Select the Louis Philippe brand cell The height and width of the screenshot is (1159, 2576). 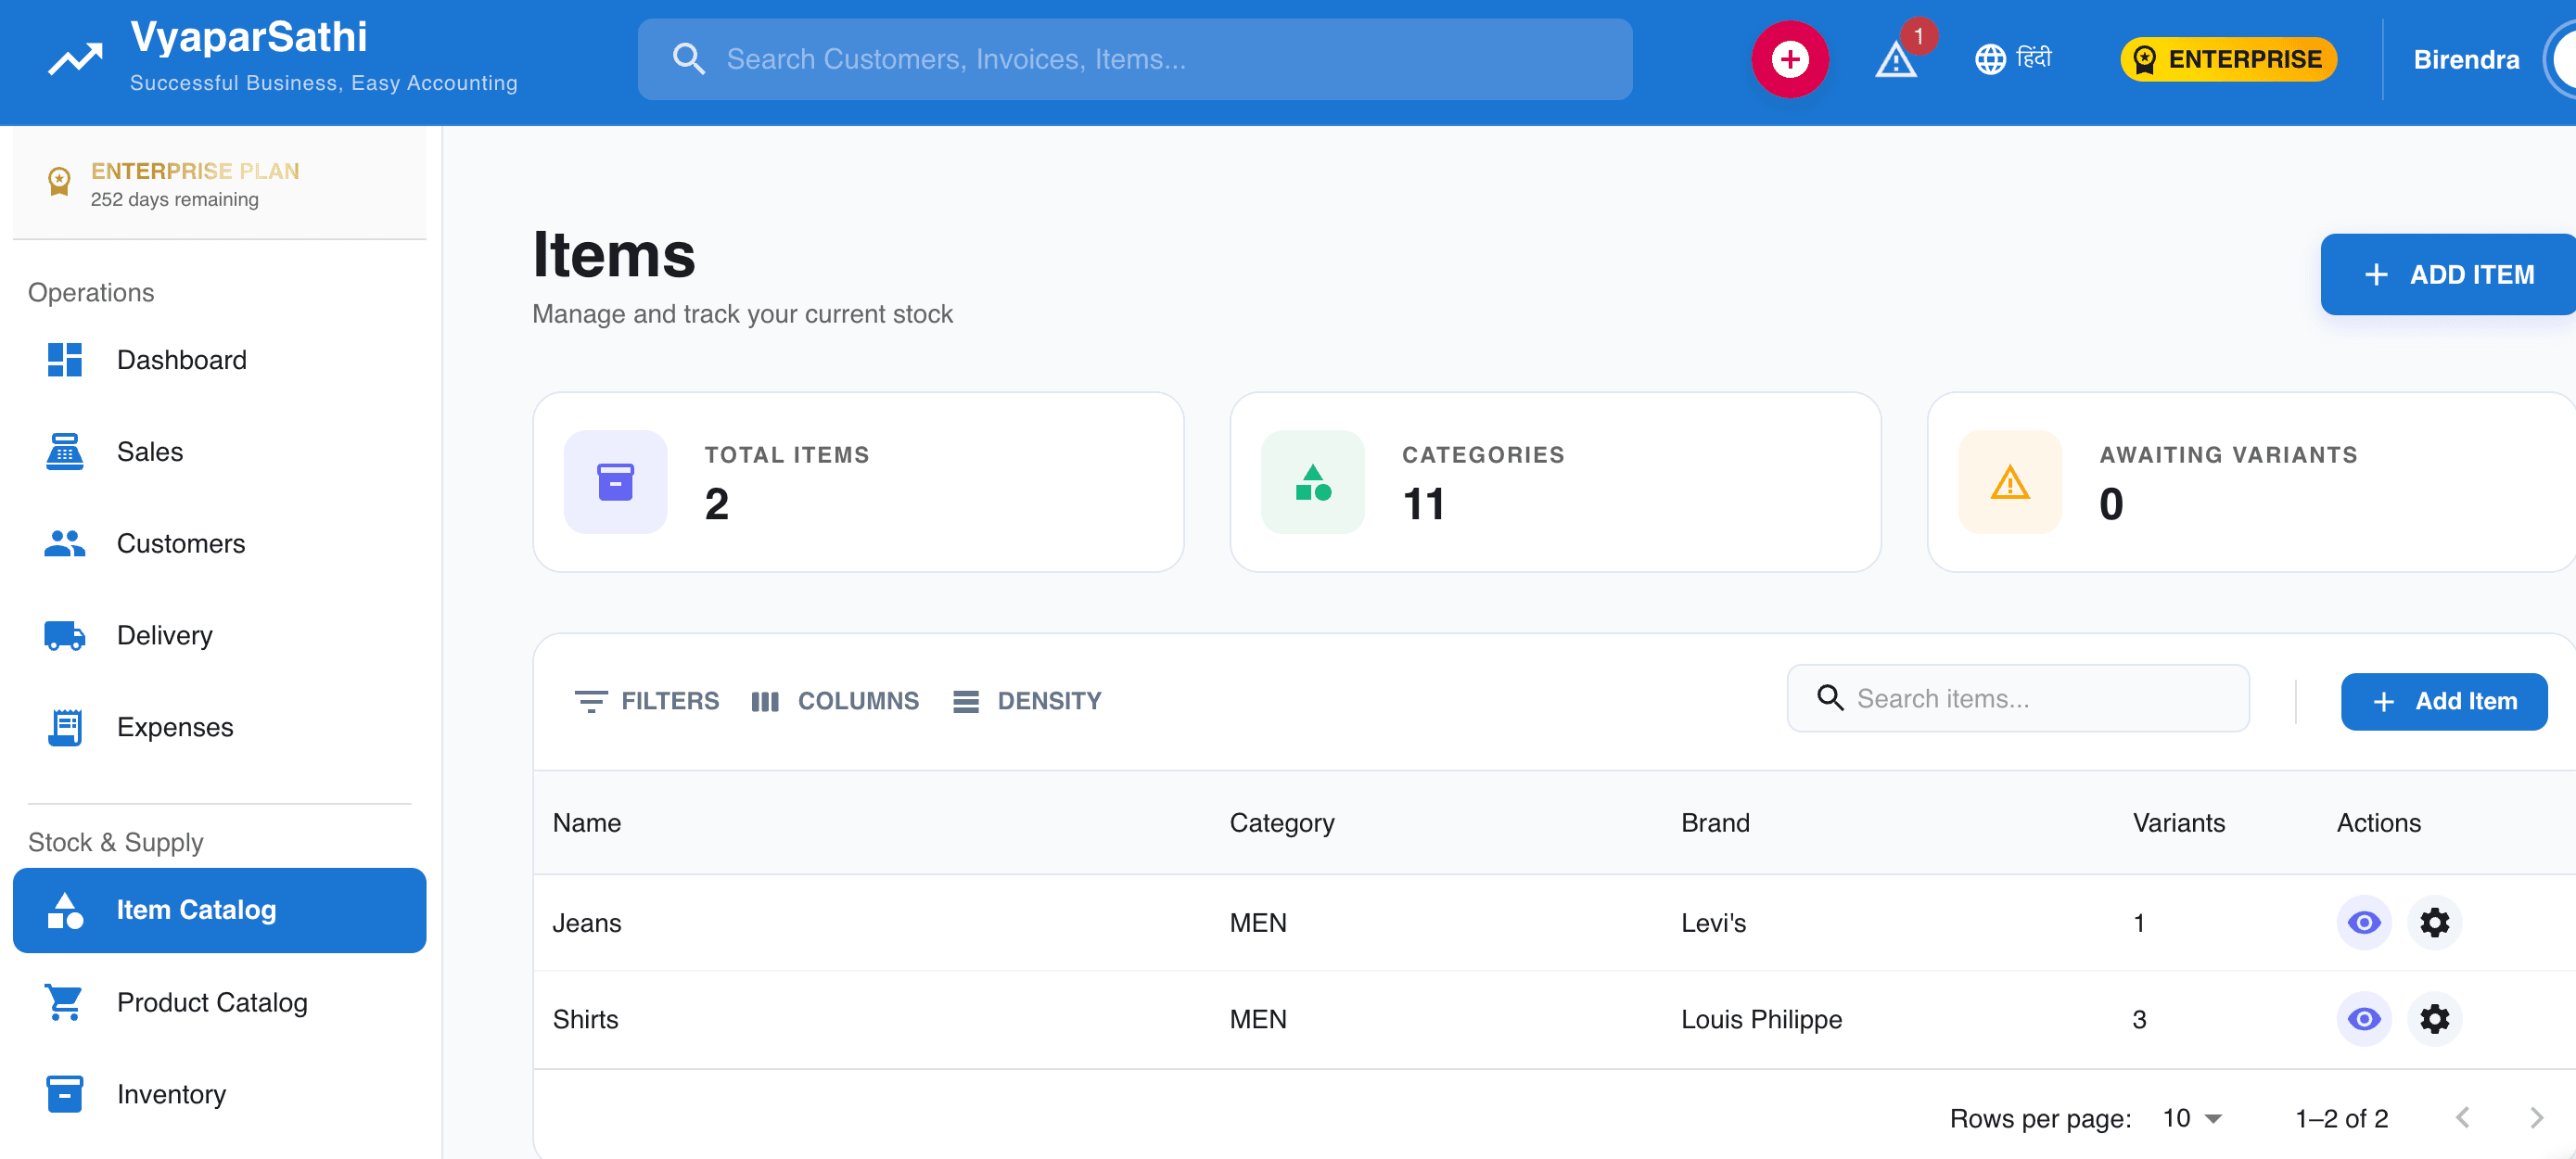(x=1761, y=1018)
